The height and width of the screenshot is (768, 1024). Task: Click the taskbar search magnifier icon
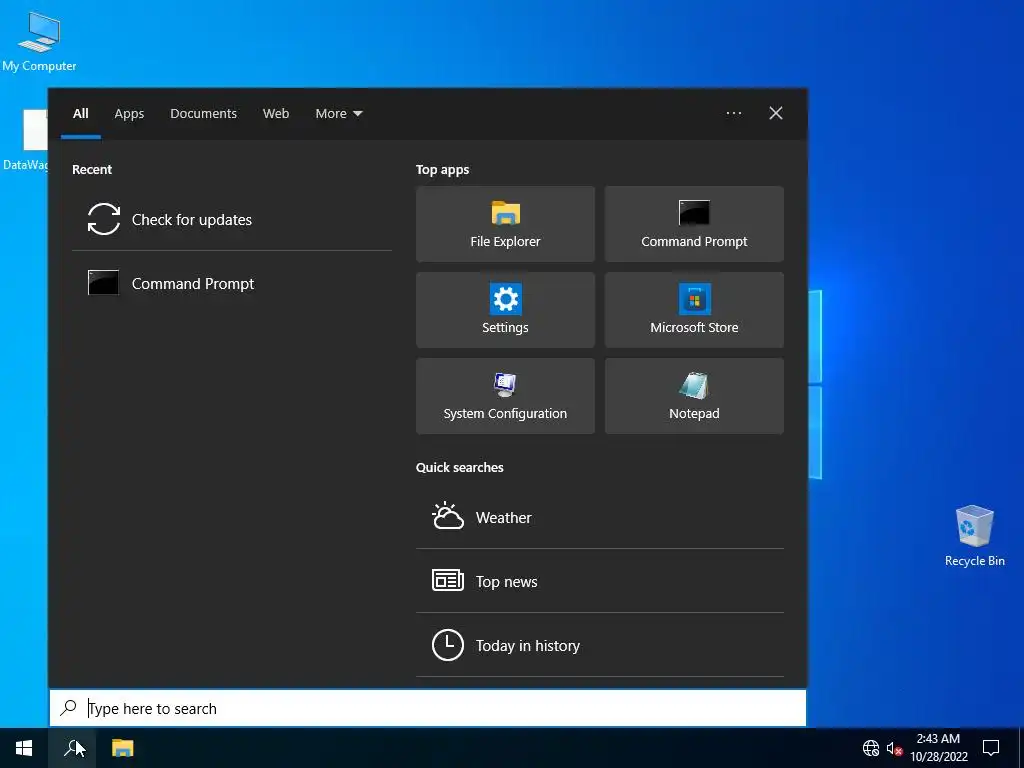tap(72, 748)
